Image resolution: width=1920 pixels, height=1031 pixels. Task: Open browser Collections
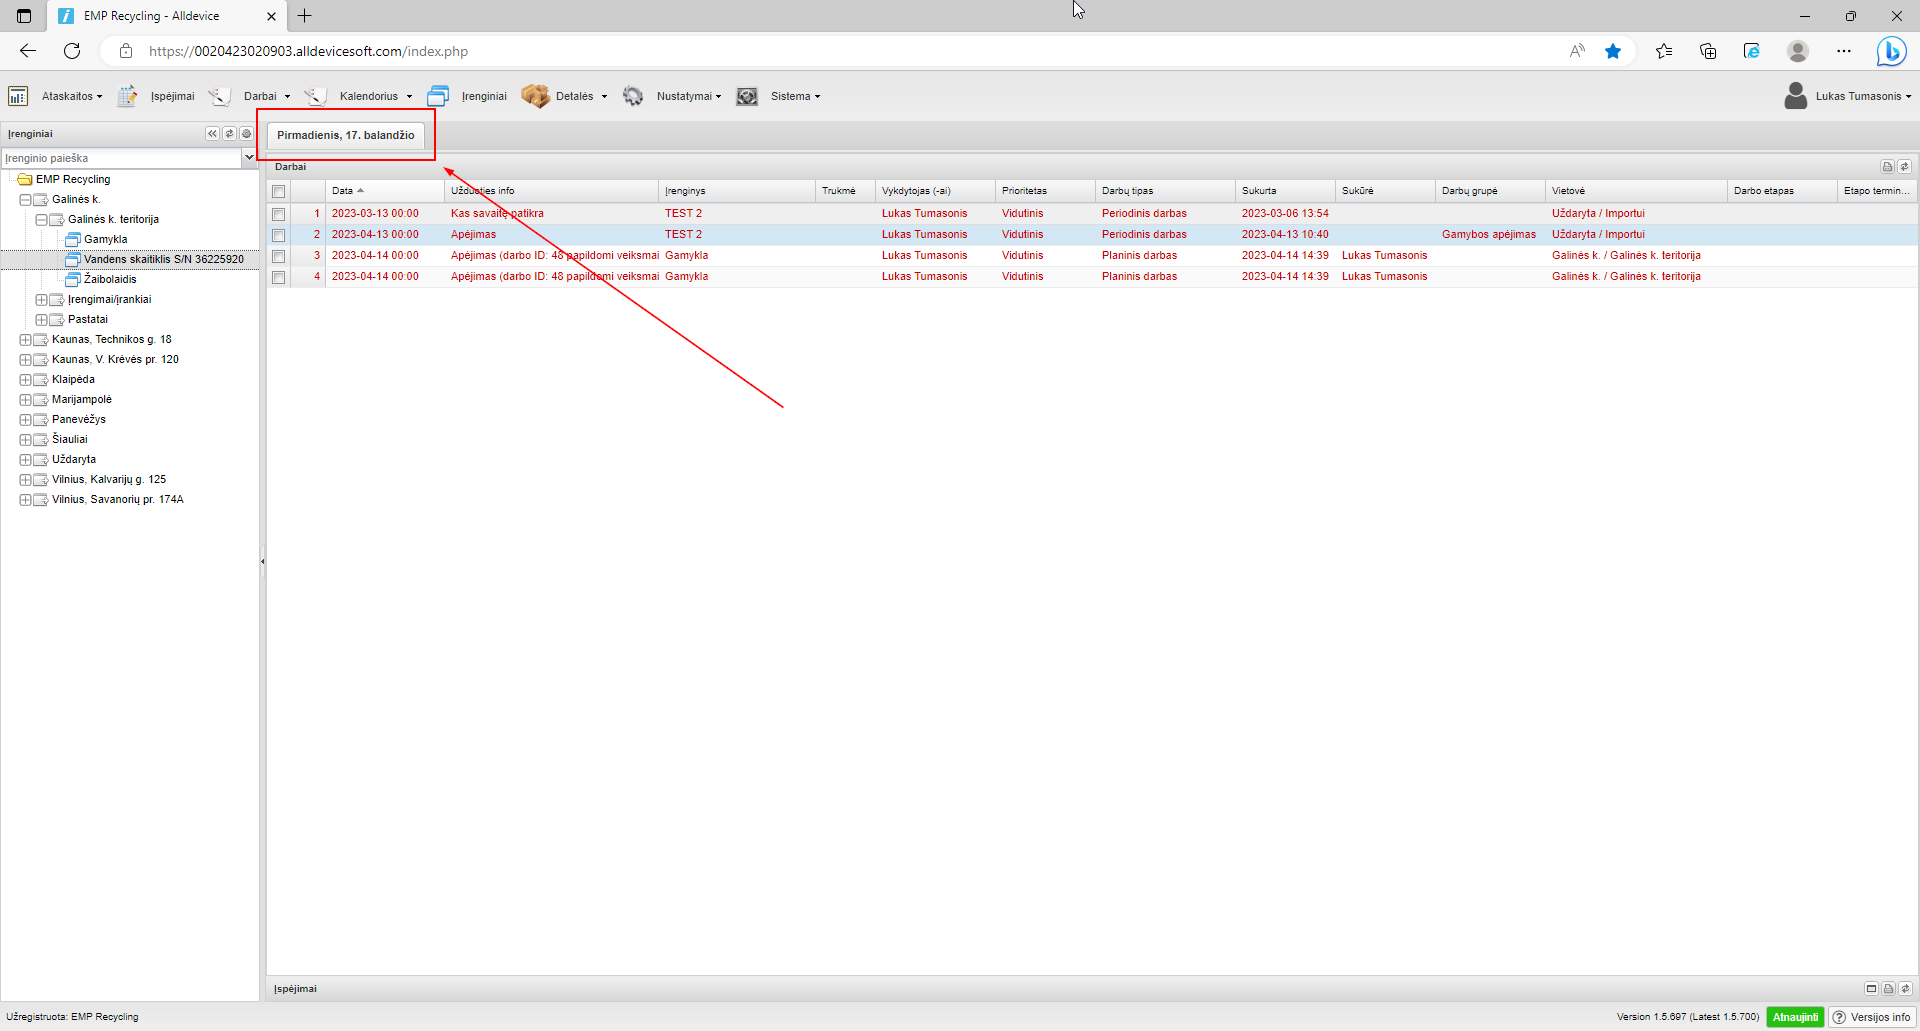click(1708, 51)
